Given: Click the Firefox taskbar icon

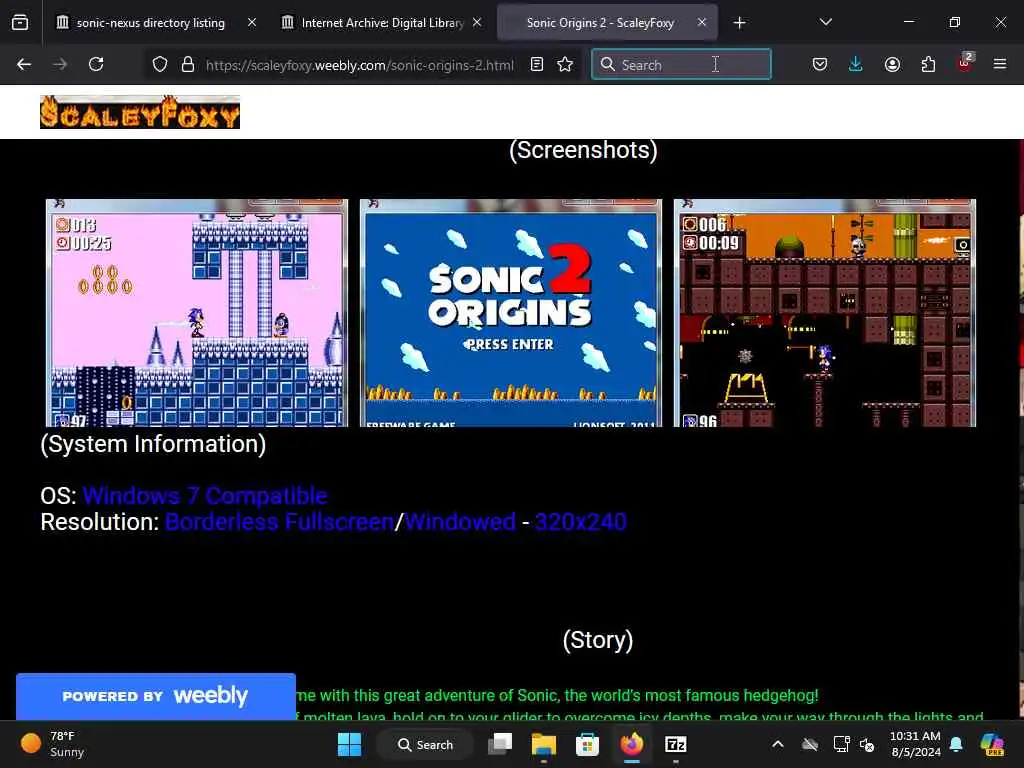Looking at the screenshot, I should pos(632,744).
